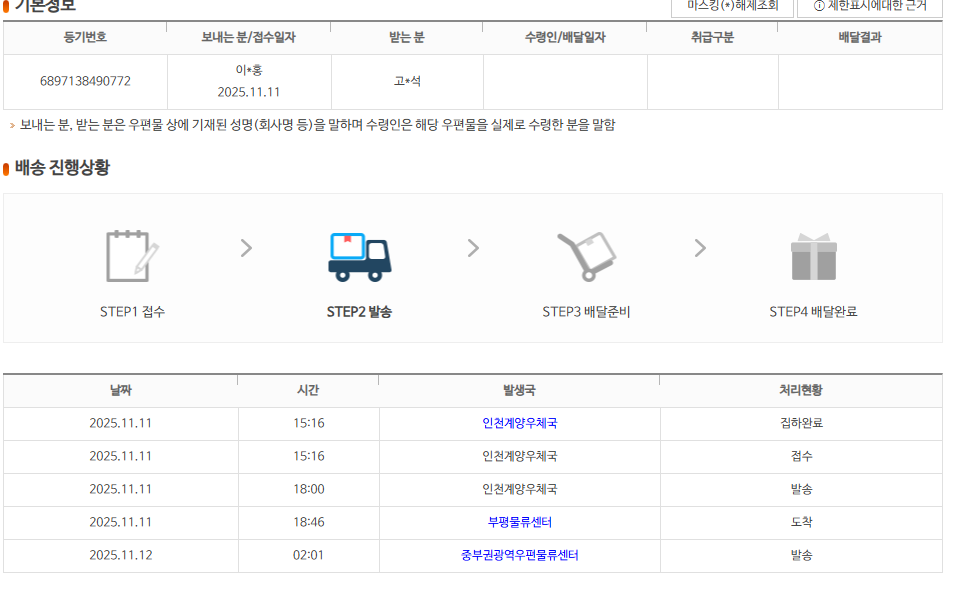Click the arrow between STEP2 and STEP3
Screen dimensions: 968x590
[x=473, y=248]
